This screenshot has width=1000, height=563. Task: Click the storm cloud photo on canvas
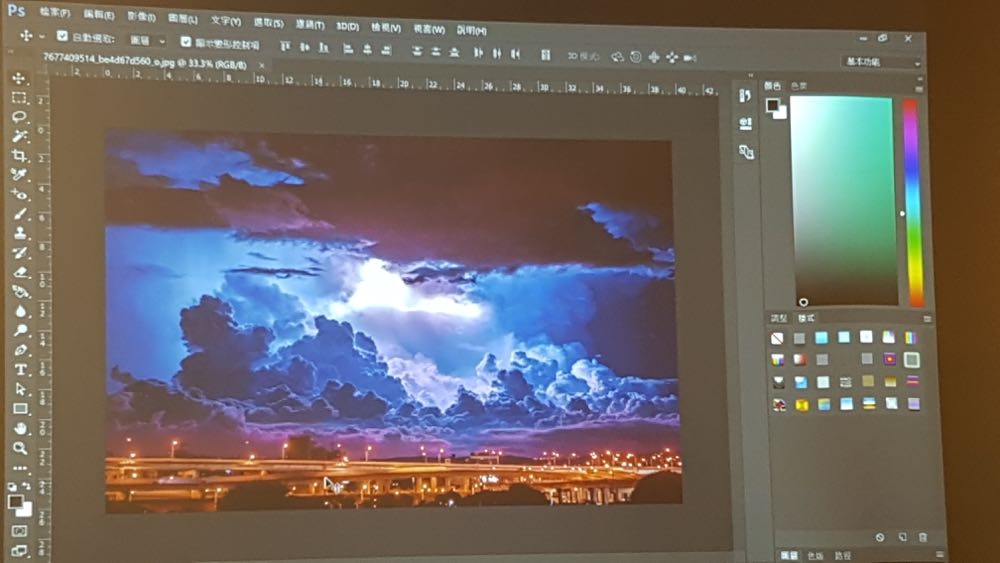click(392, 322)
